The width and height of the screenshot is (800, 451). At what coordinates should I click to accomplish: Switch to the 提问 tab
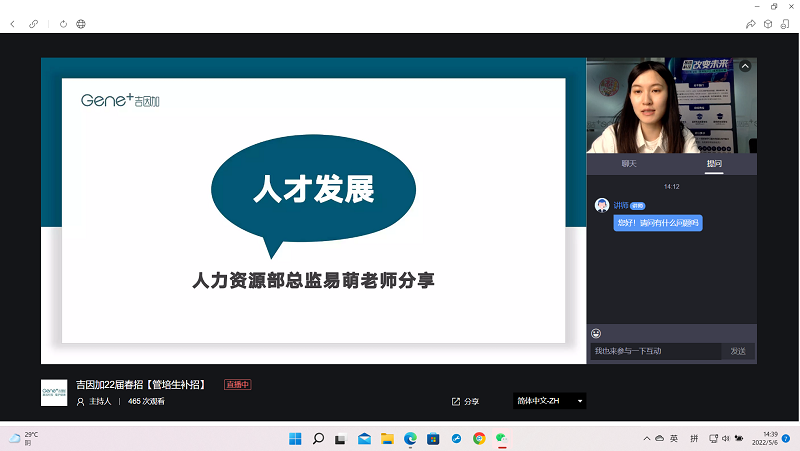[x=714, y=163]
